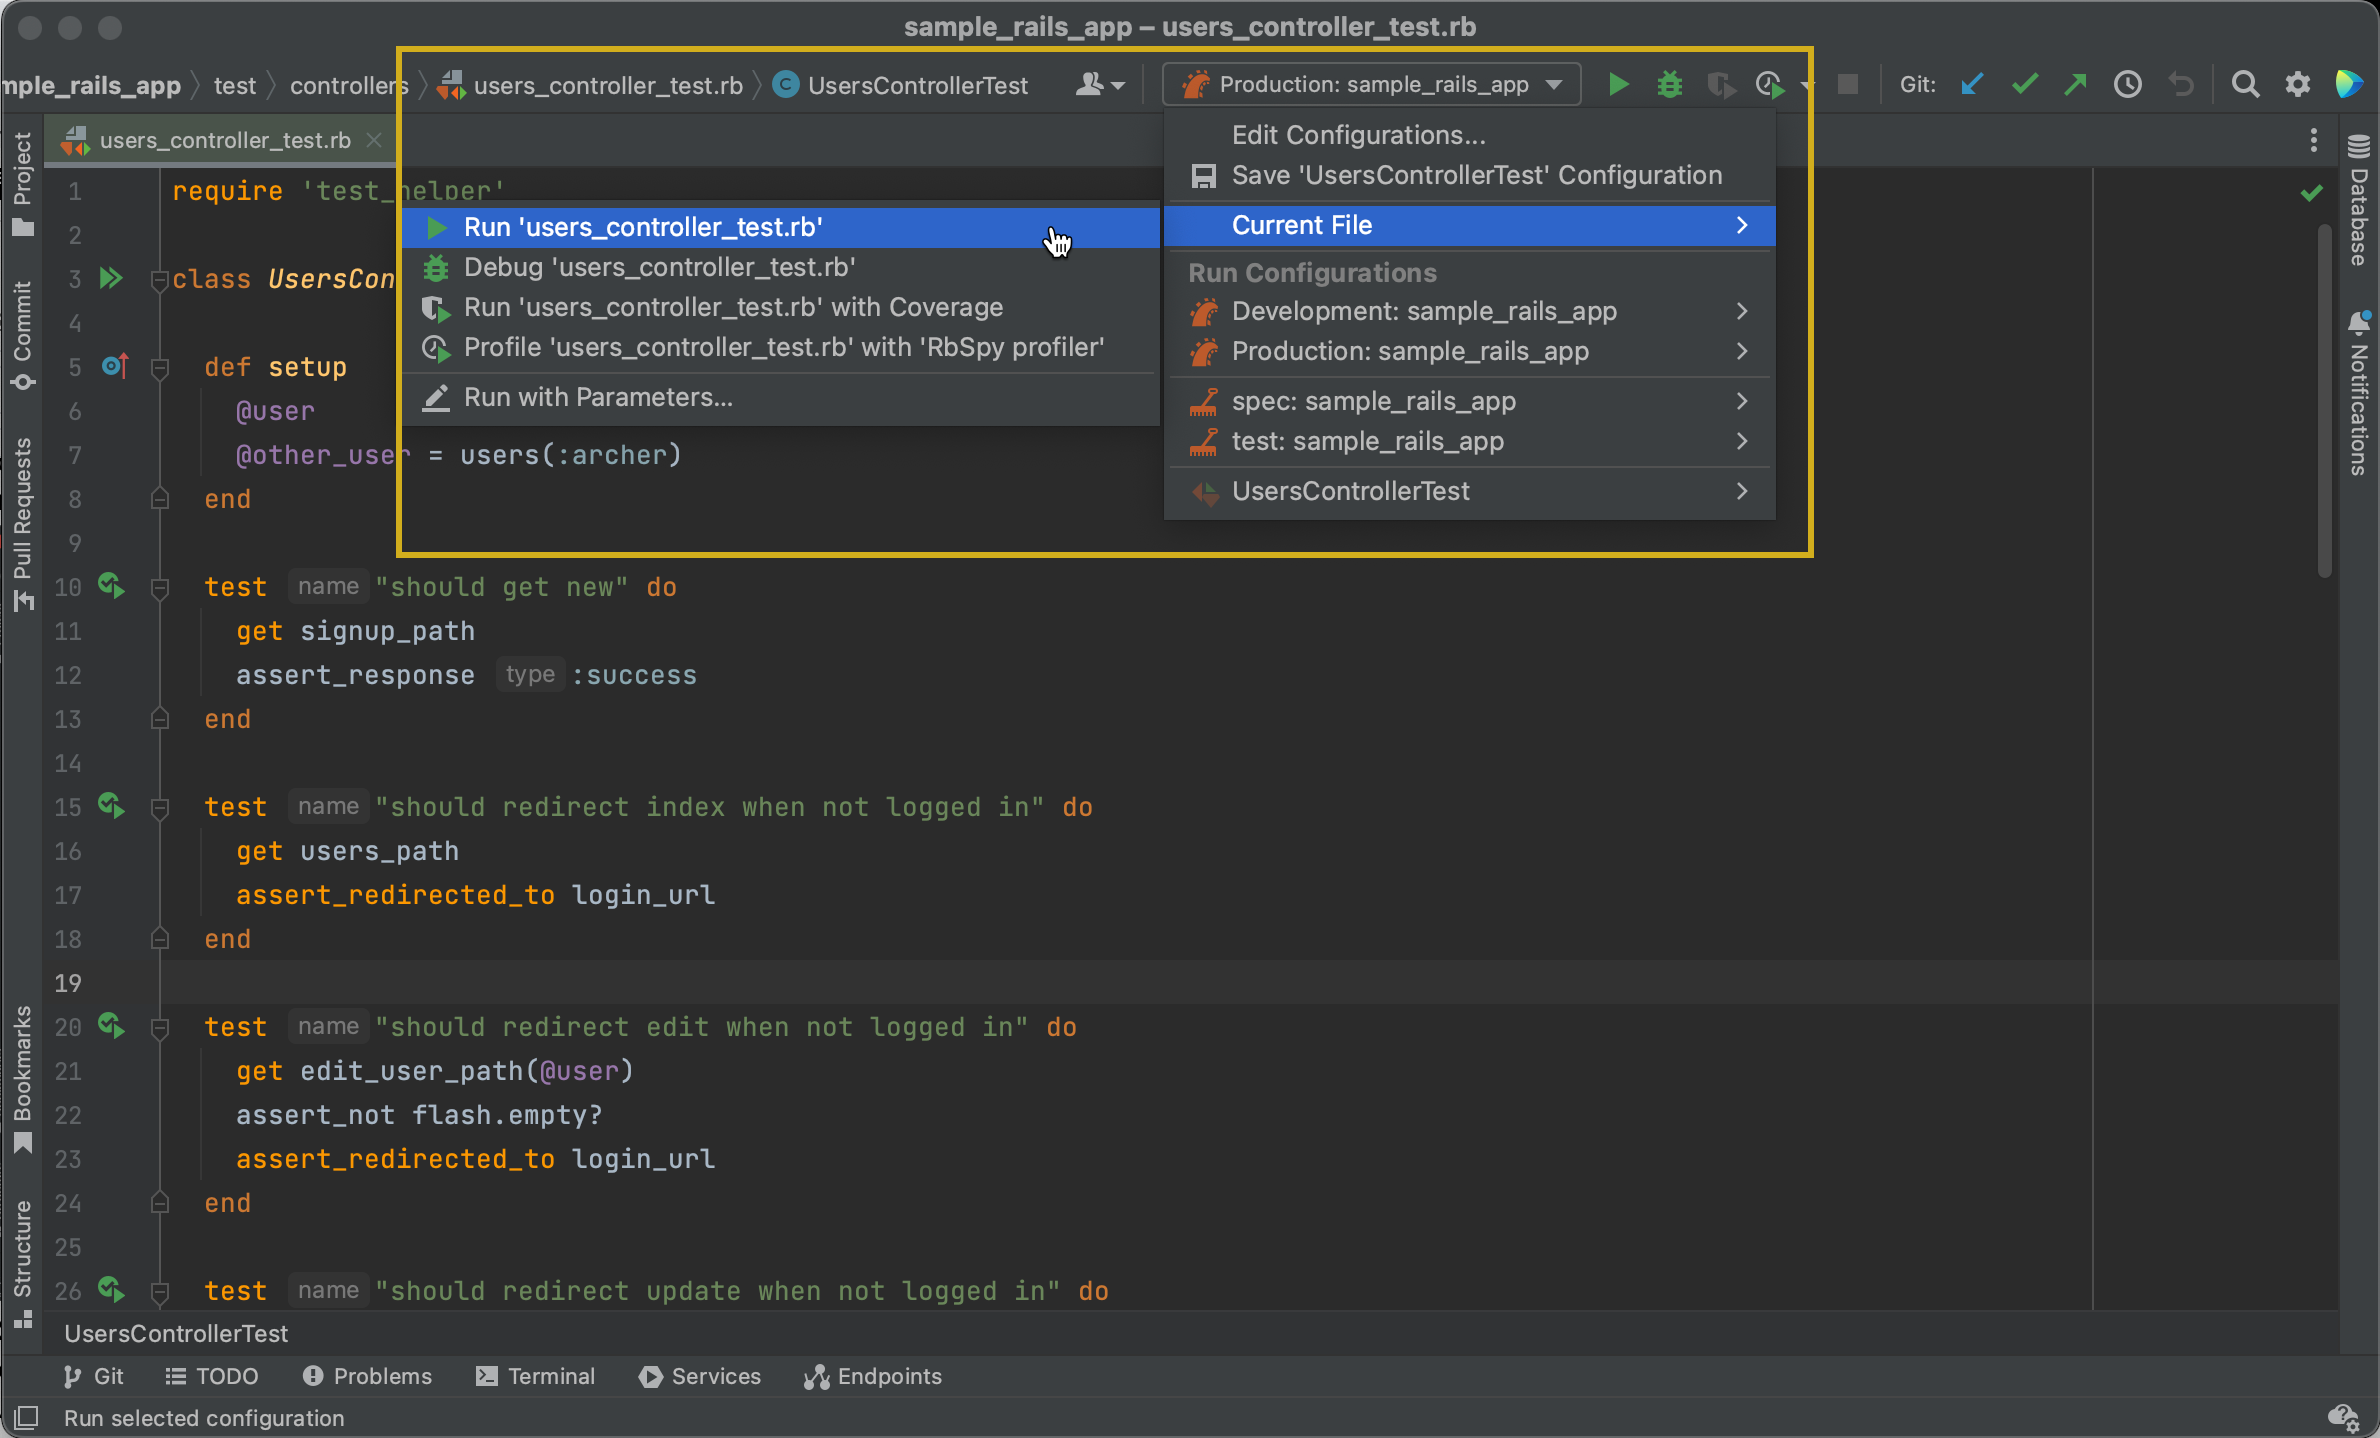Expand test: sample_rails_app submenu
The height and width of the screenshot is (1438, 2380).
1470,441
